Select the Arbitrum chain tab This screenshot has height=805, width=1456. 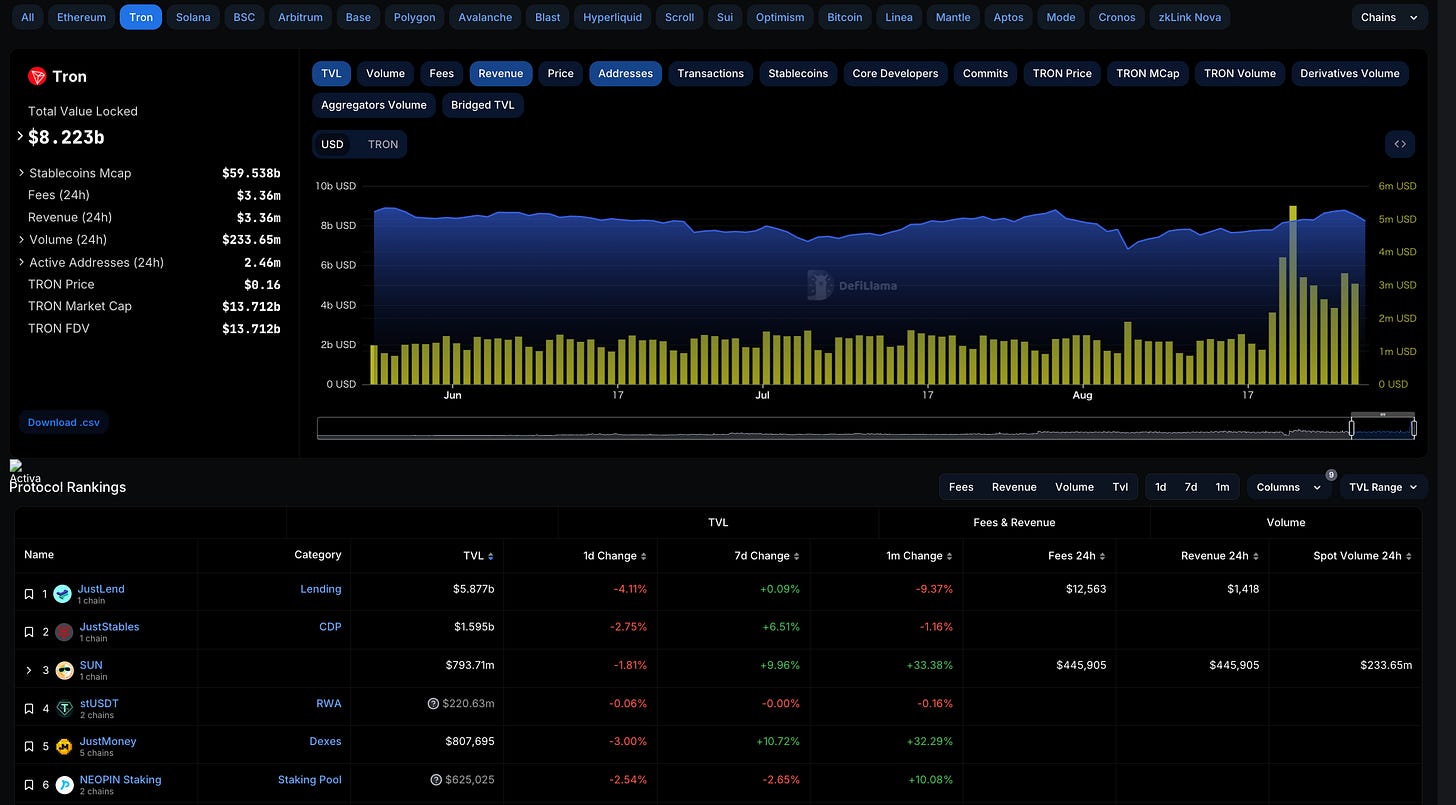[x=300, y=17]
